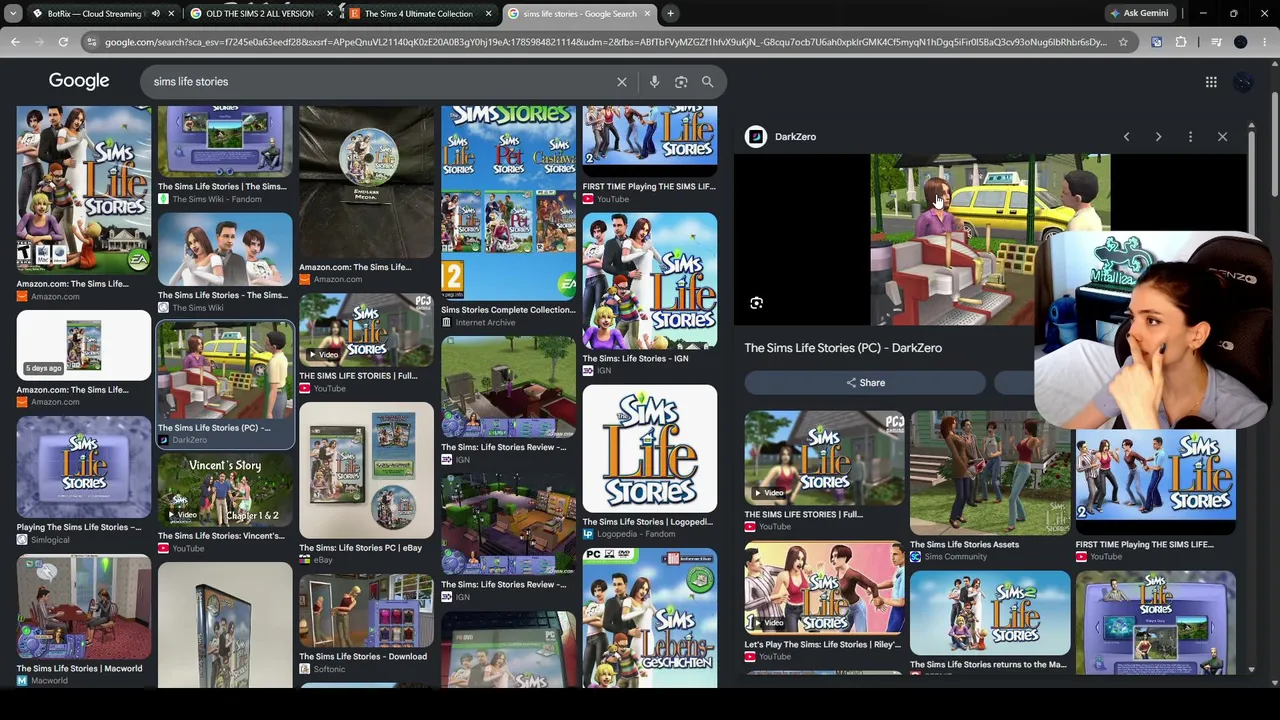The width and height of the screenshot is (1280, 720).
Task: Mute the BotRix tab audio
Action: pyautogui.click(x=155, y=14)
